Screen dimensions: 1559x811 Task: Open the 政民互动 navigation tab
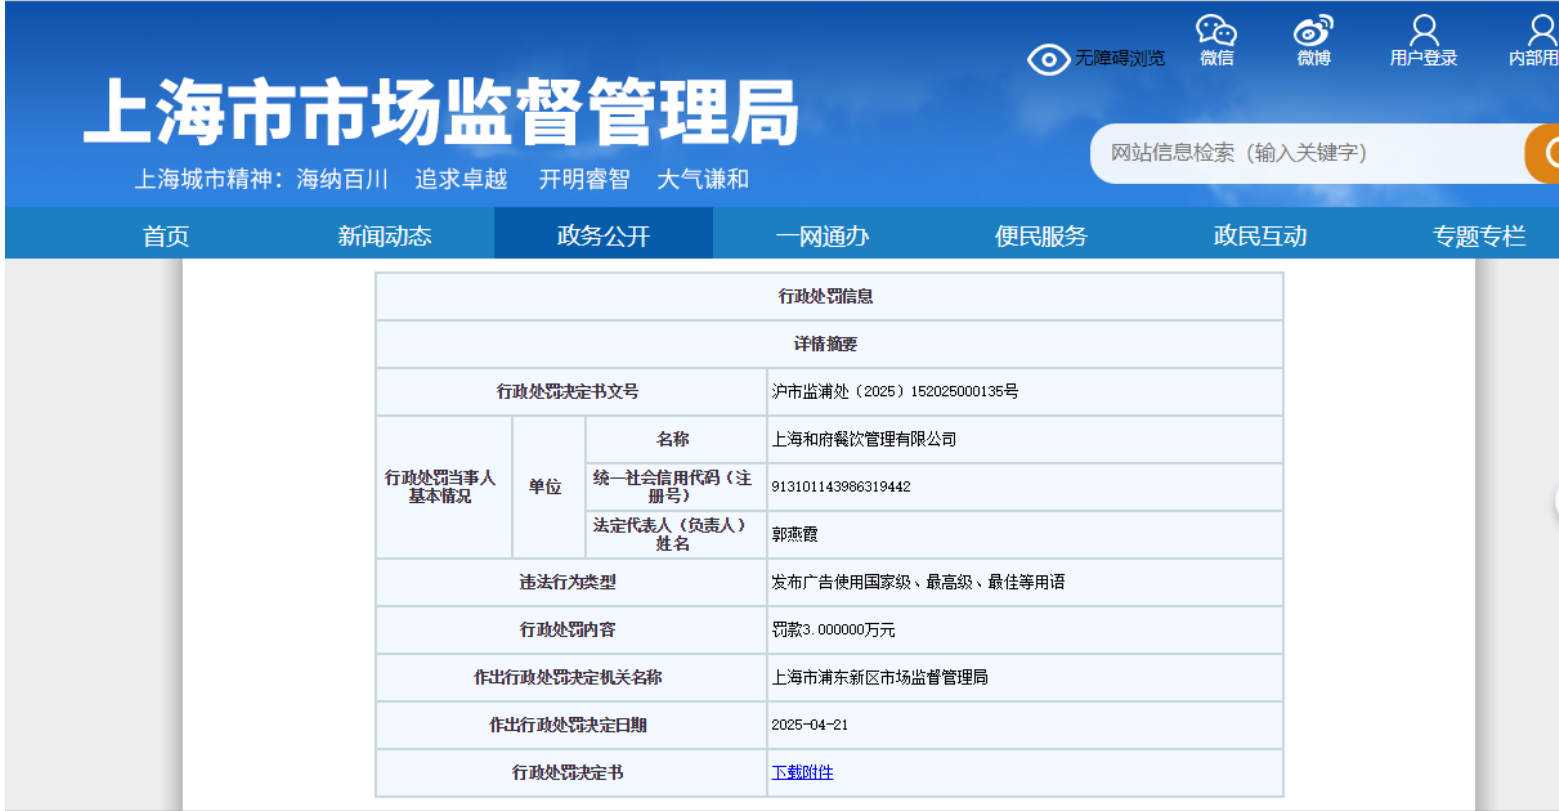click(x=1259, y=236)
